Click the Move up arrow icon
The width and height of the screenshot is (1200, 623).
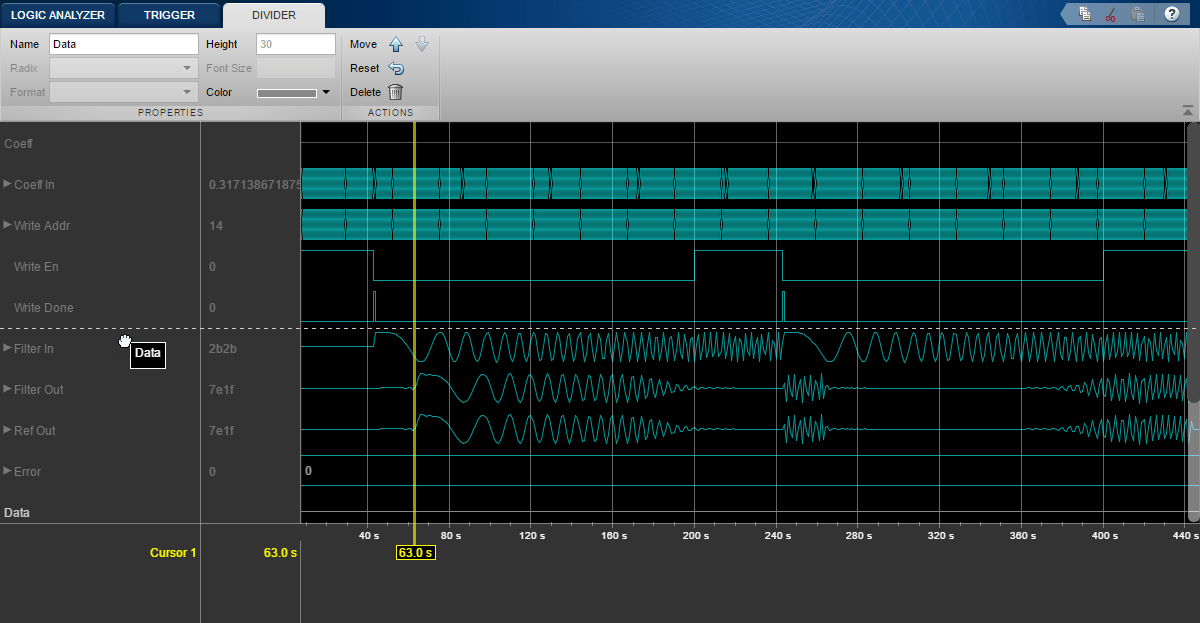pyautogui.click(x=395, y=44)
